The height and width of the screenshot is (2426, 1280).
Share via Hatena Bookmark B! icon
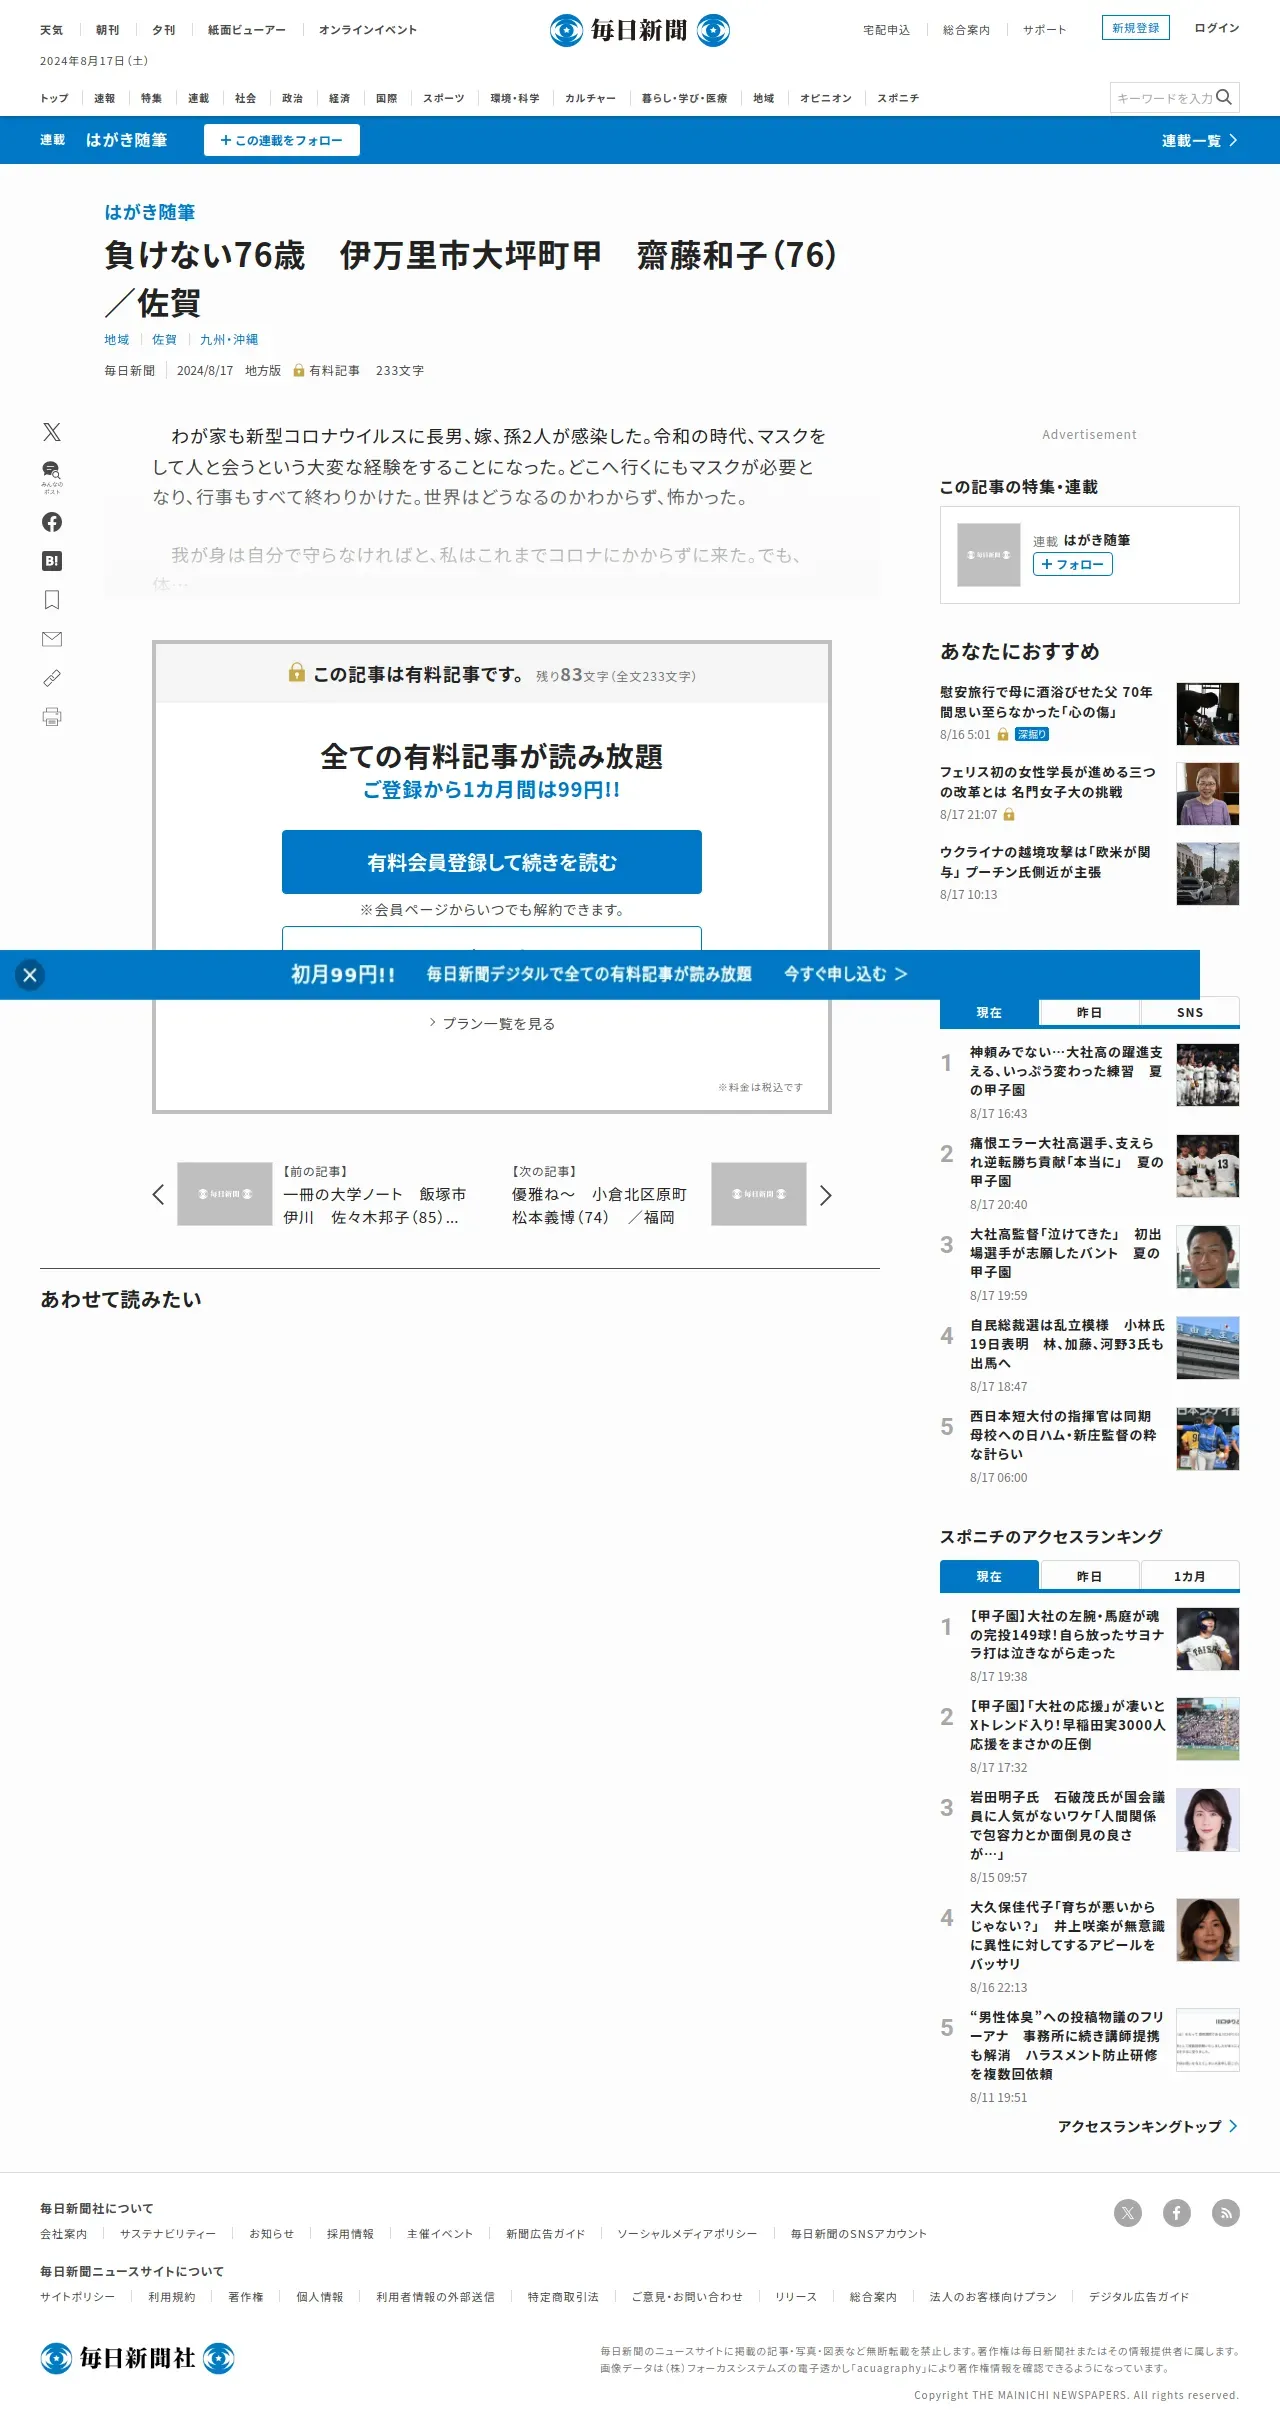point(52,561)
